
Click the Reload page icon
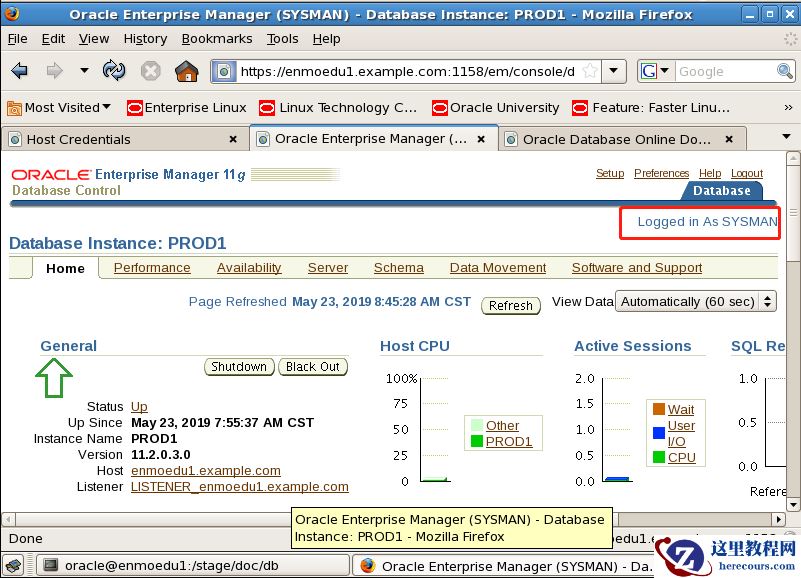[114, 71]
